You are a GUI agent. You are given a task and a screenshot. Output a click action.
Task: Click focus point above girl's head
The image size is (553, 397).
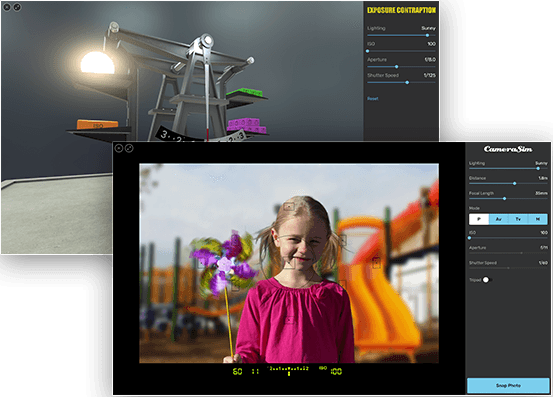pos(289,207)
